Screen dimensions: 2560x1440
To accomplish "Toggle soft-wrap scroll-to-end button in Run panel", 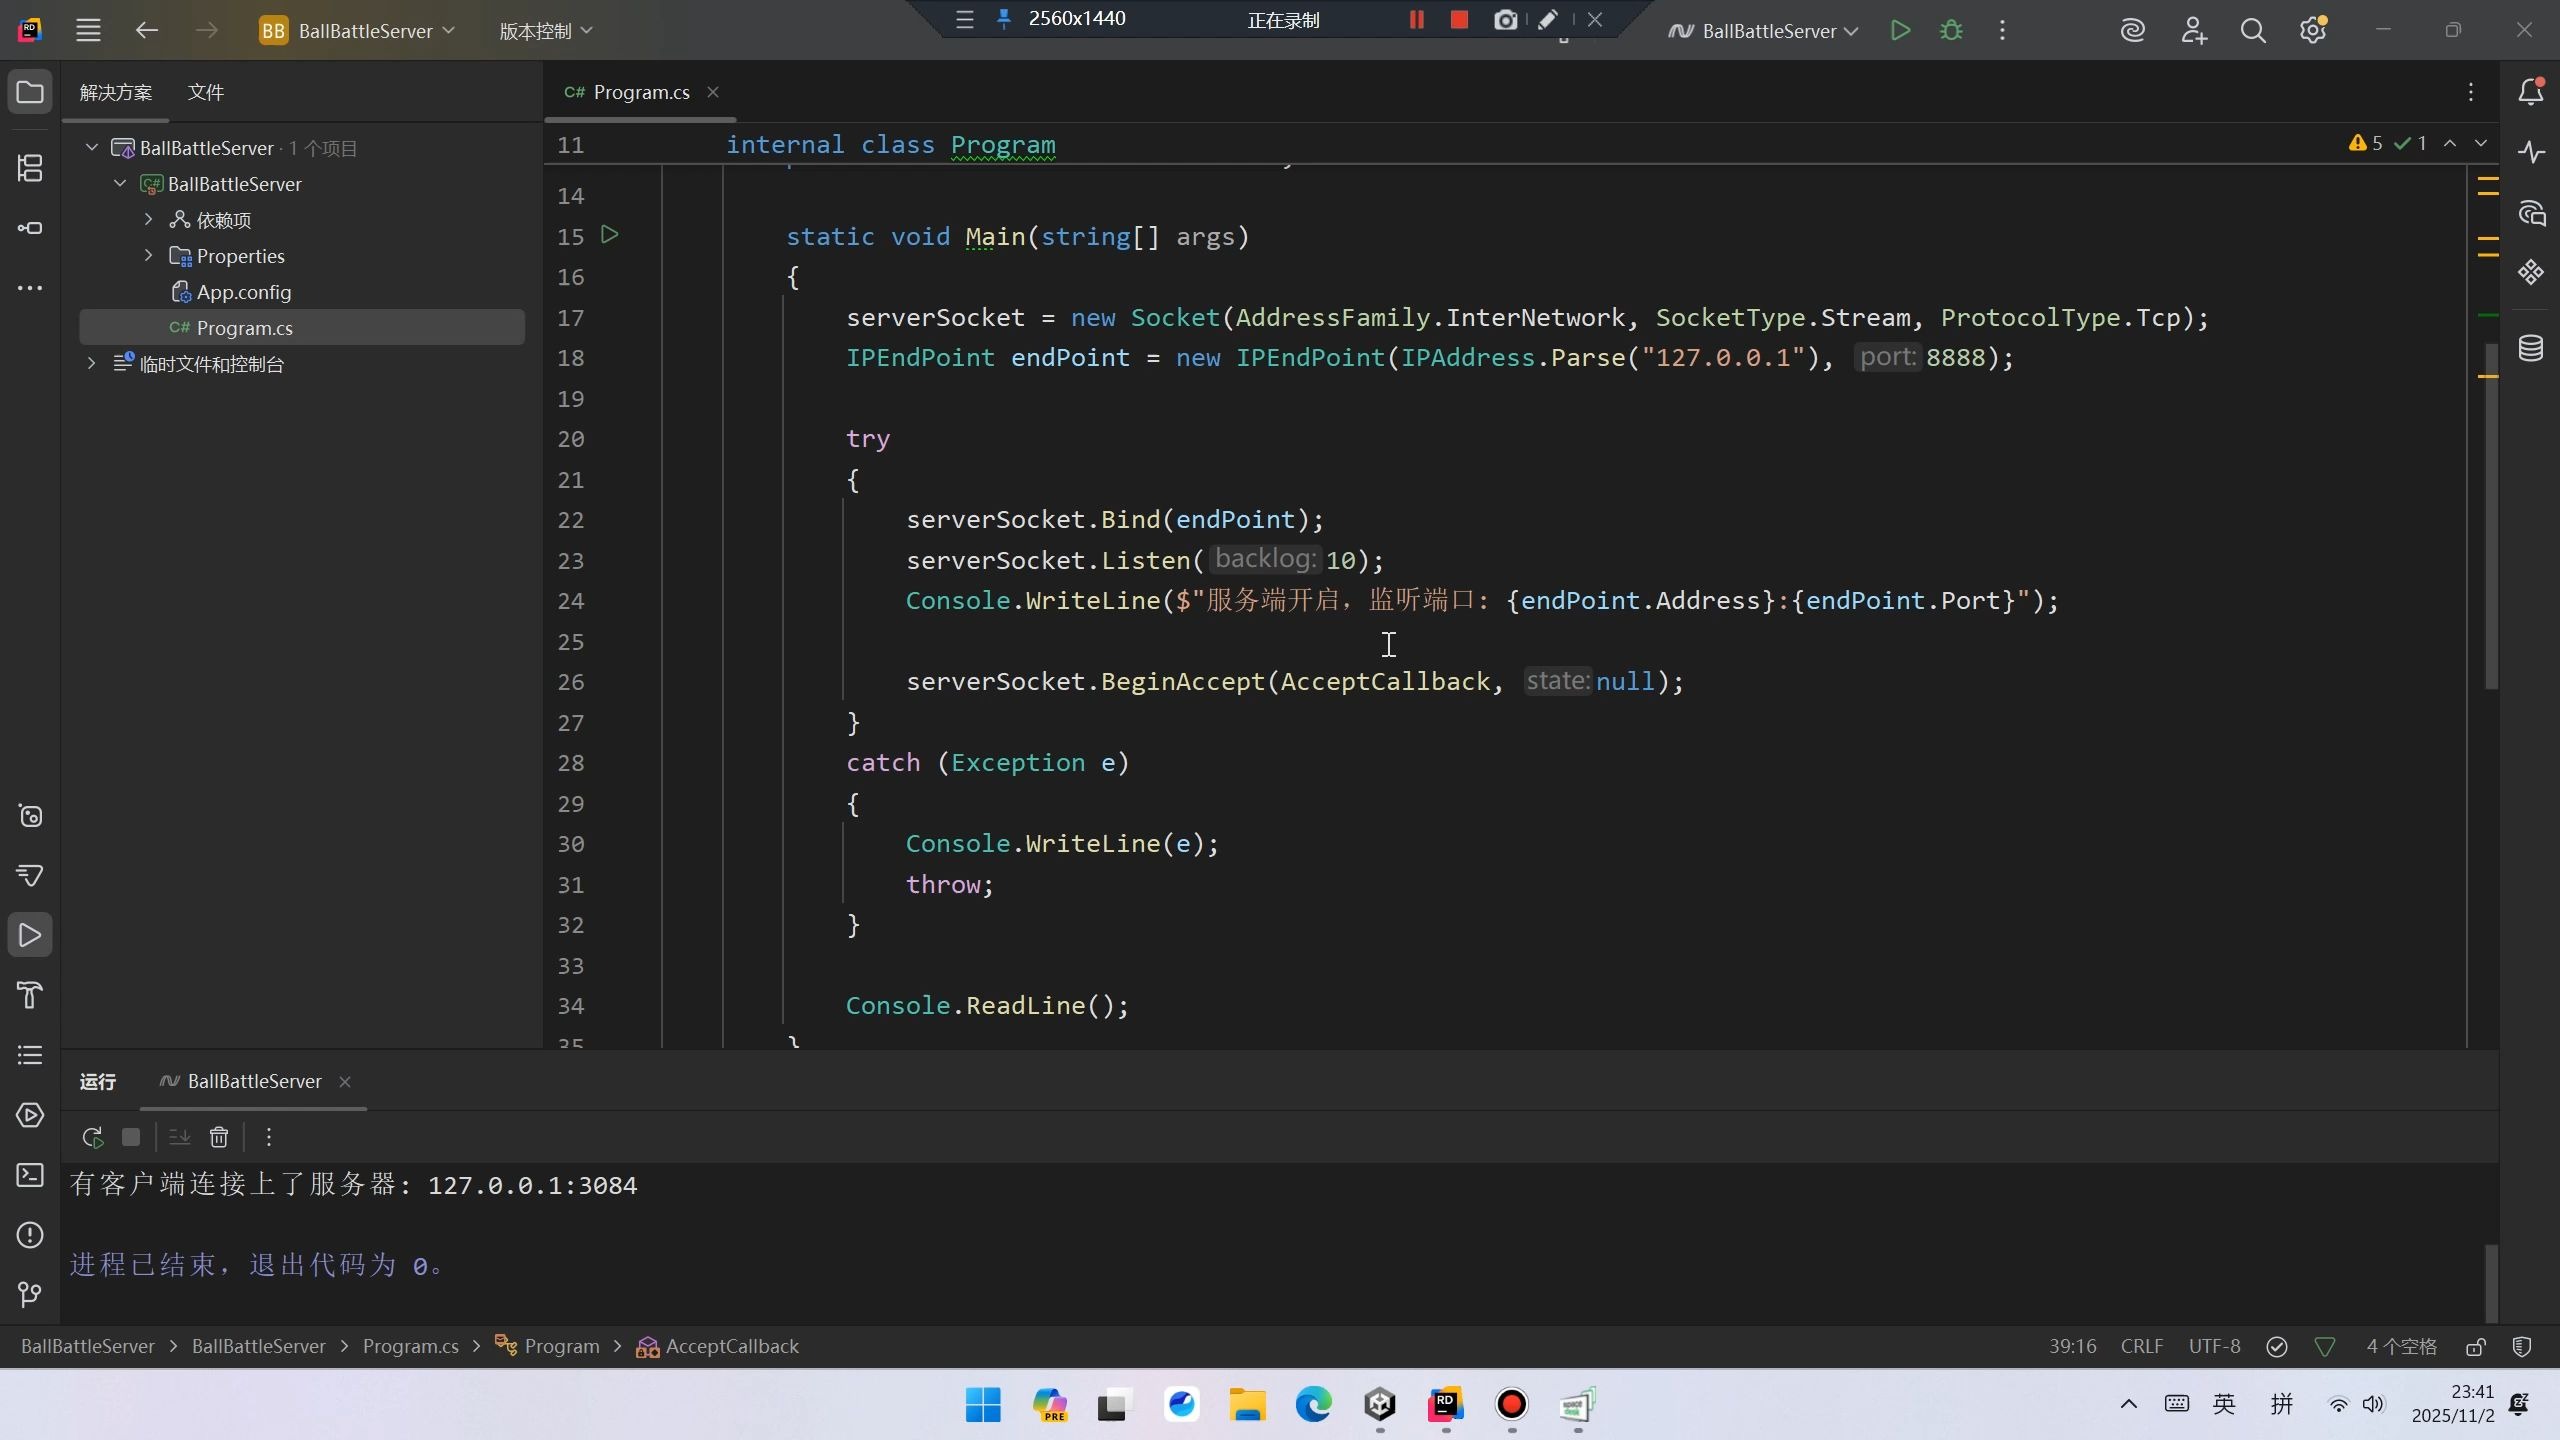I will pyautogui.click(x=180, y=1137).
